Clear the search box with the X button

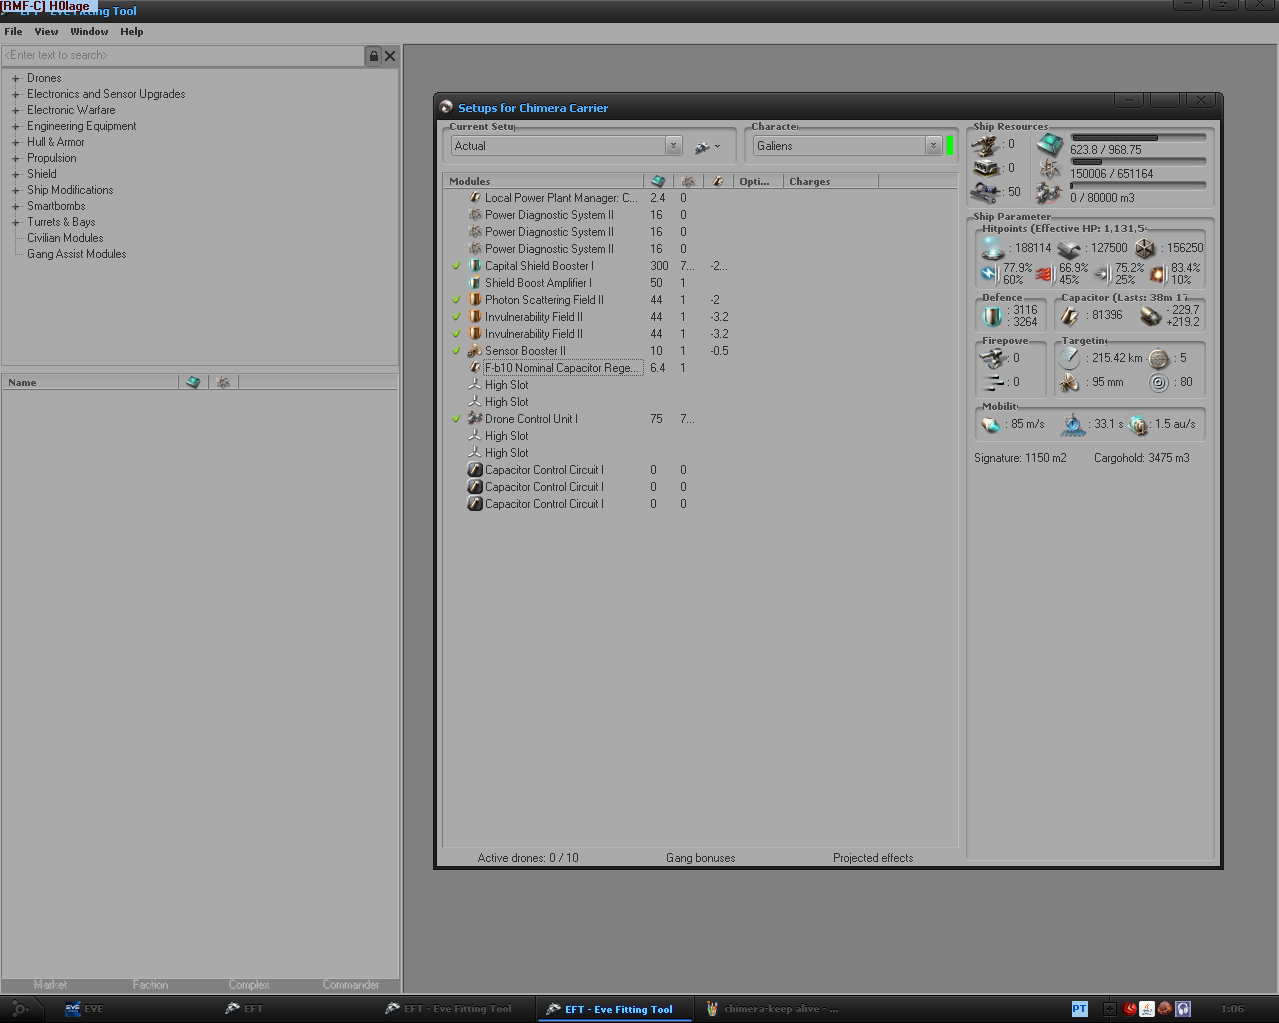click(390, 56)
